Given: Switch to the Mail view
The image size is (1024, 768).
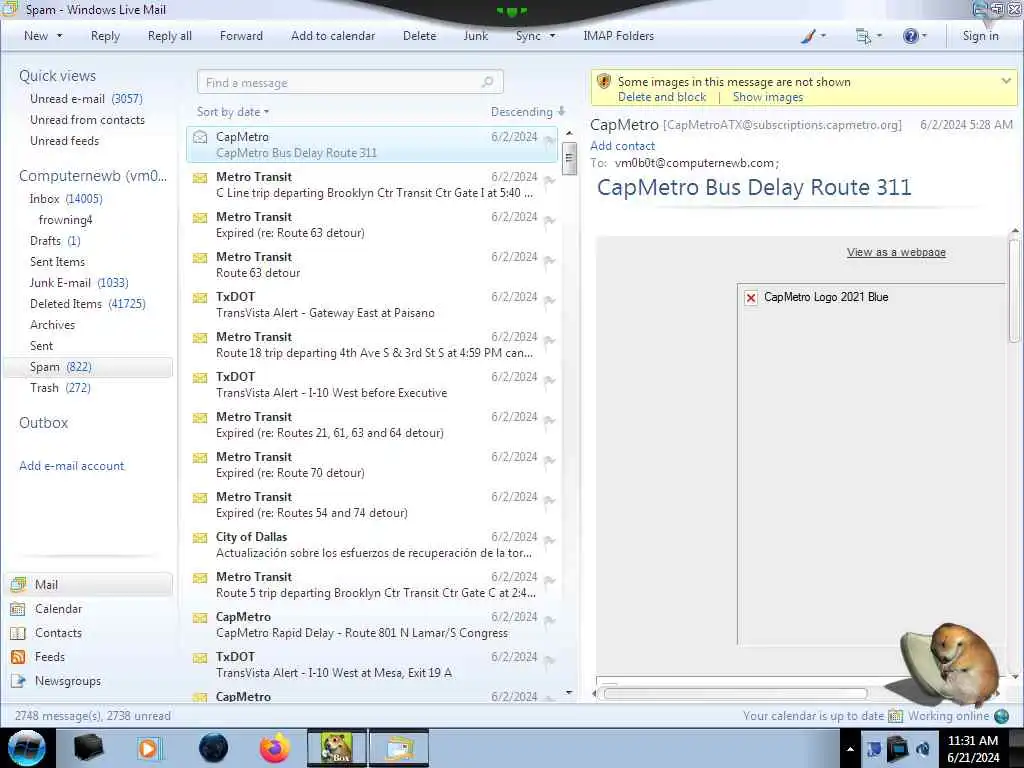Looking at the screenshot, I should [x=89, y=584].
